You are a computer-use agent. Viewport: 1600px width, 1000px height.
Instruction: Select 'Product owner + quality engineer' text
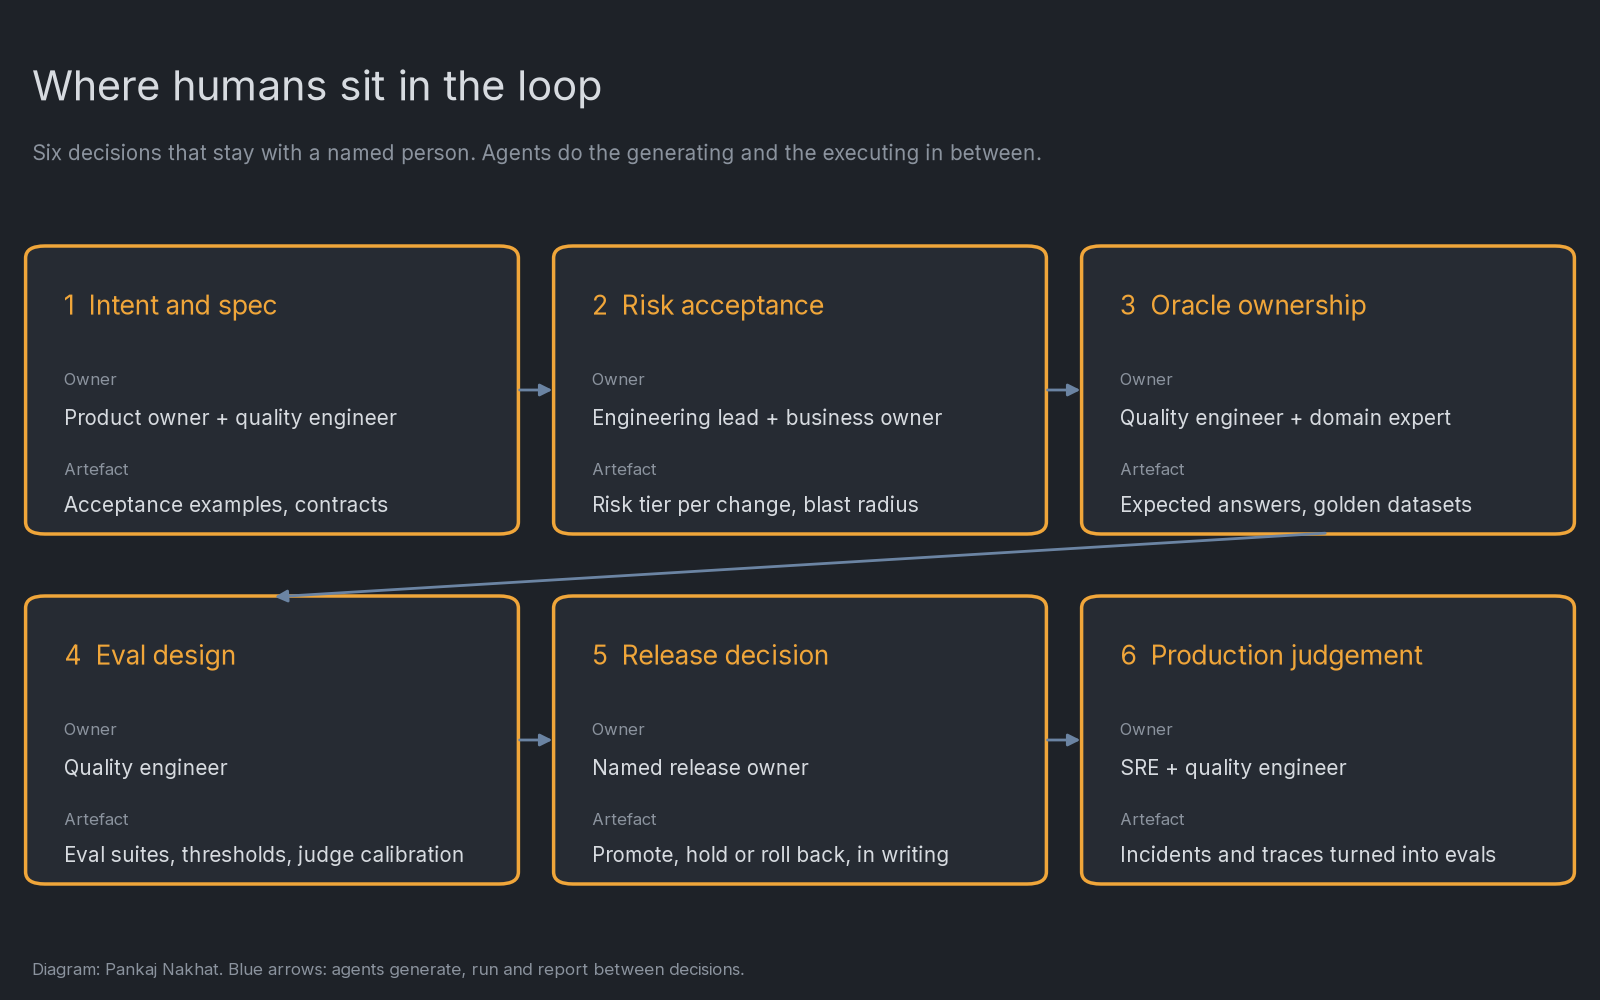pos(230,418)
